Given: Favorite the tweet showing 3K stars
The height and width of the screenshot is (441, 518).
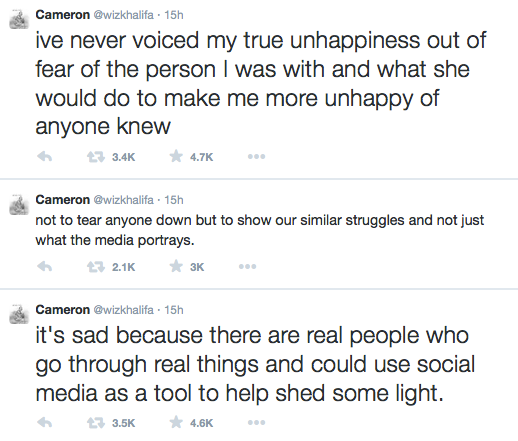Looking at the screenshot, I should coord(176,266).
